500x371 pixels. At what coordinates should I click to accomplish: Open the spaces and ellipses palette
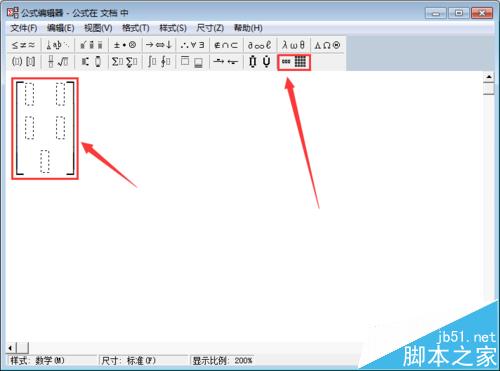click(x=58, y=45)
